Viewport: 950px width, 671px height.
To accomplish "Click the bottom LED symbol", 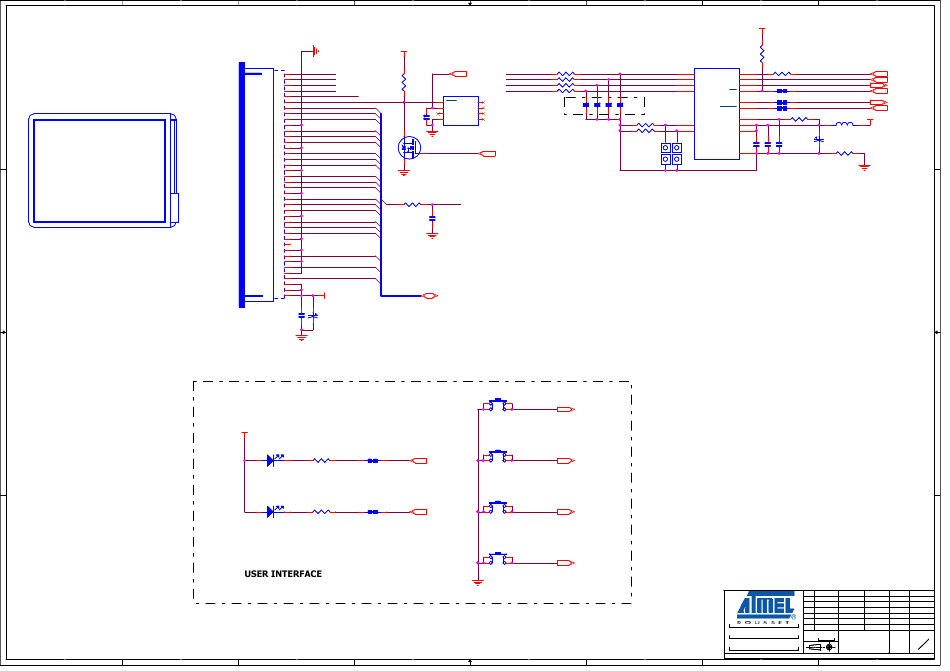I will point(274,512).
